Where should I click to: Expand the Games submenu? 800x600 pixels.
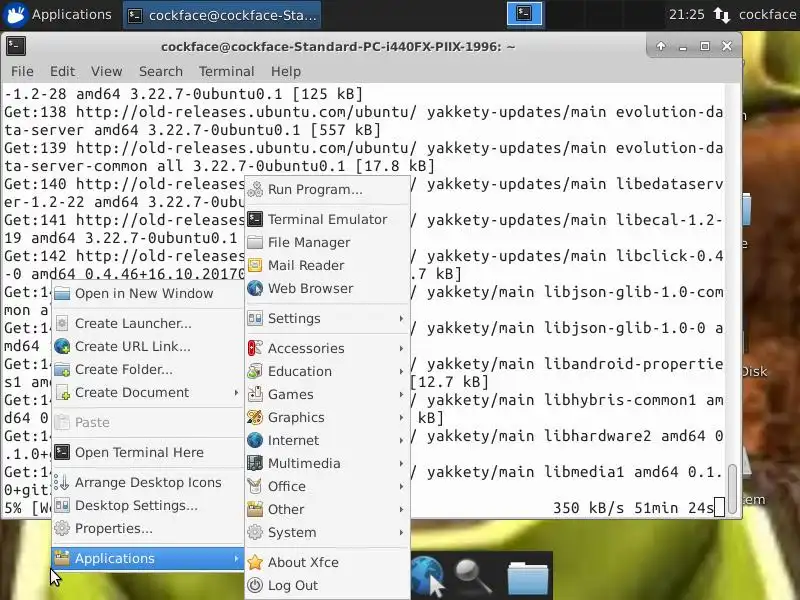click(327, 394)
